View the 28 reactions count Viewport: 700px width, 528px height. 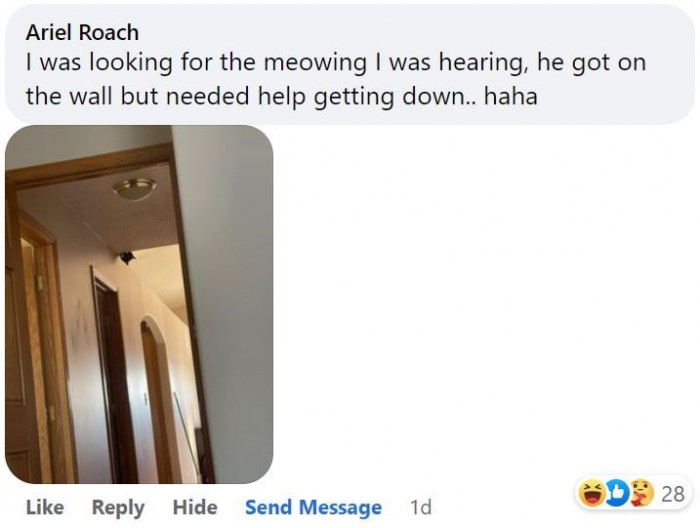(673, 494)
